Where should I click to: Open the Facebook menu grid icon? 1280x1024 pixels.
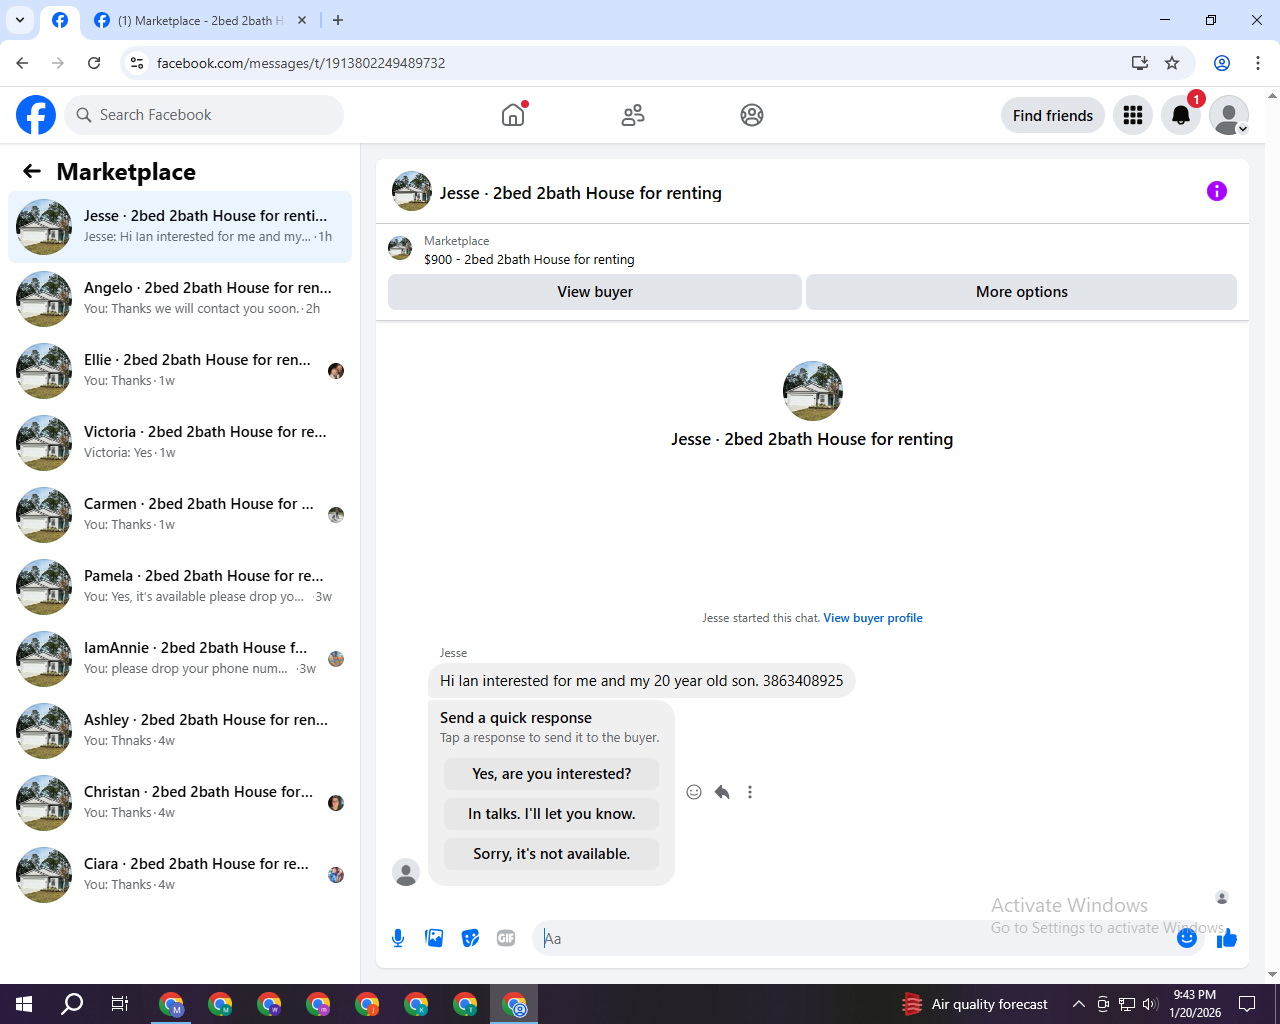1133,115
